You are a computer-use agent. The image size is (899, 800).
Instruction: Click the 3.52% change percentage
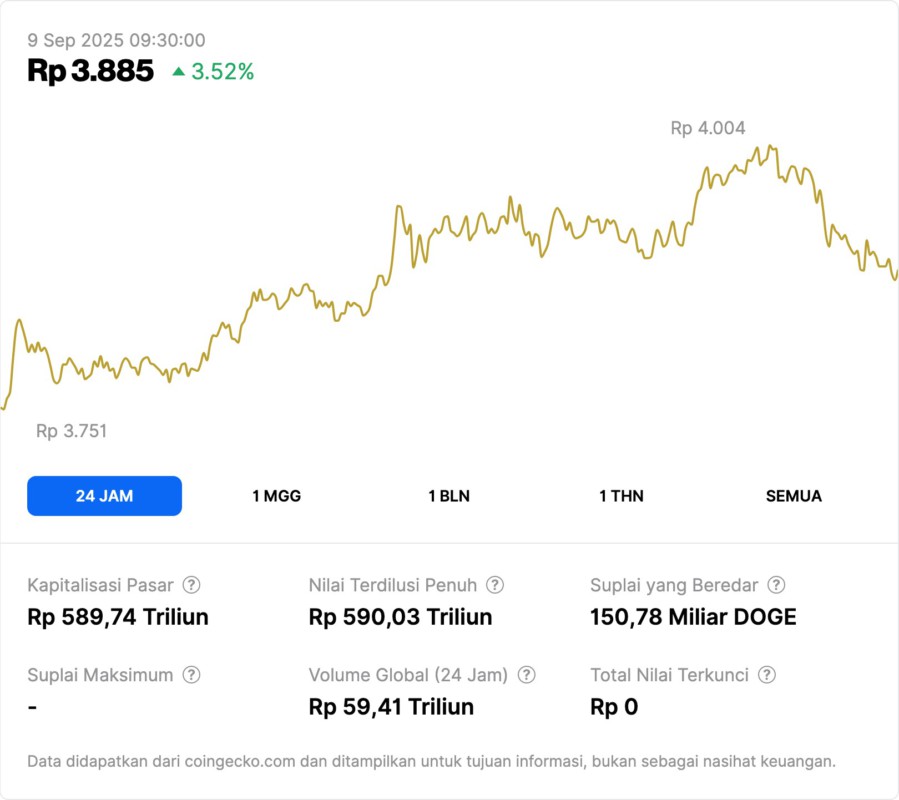click(x=223, y=72)
